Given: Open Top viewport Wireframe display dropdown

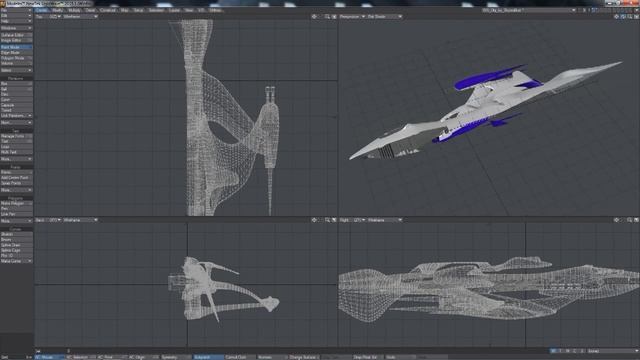Looking at the screenshot, I should point(80,17).
